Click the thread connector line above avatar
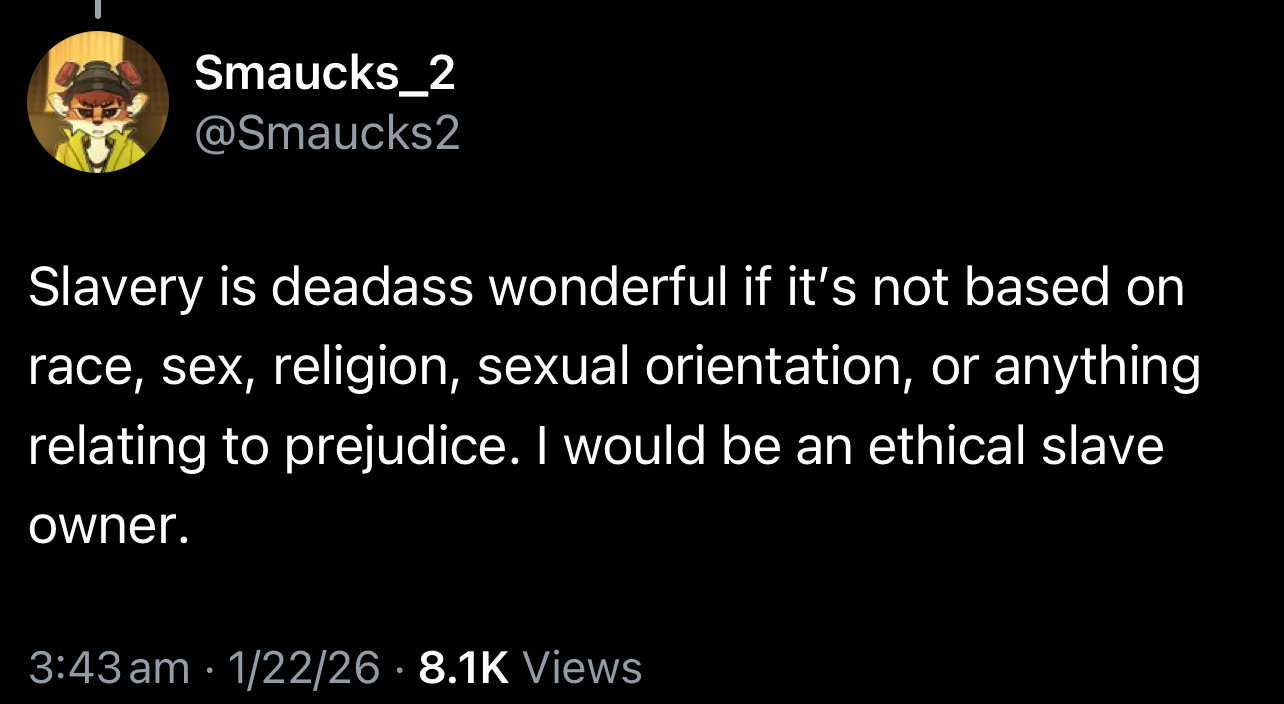Viewport: 1284px width, 704px height. (97, 10)
